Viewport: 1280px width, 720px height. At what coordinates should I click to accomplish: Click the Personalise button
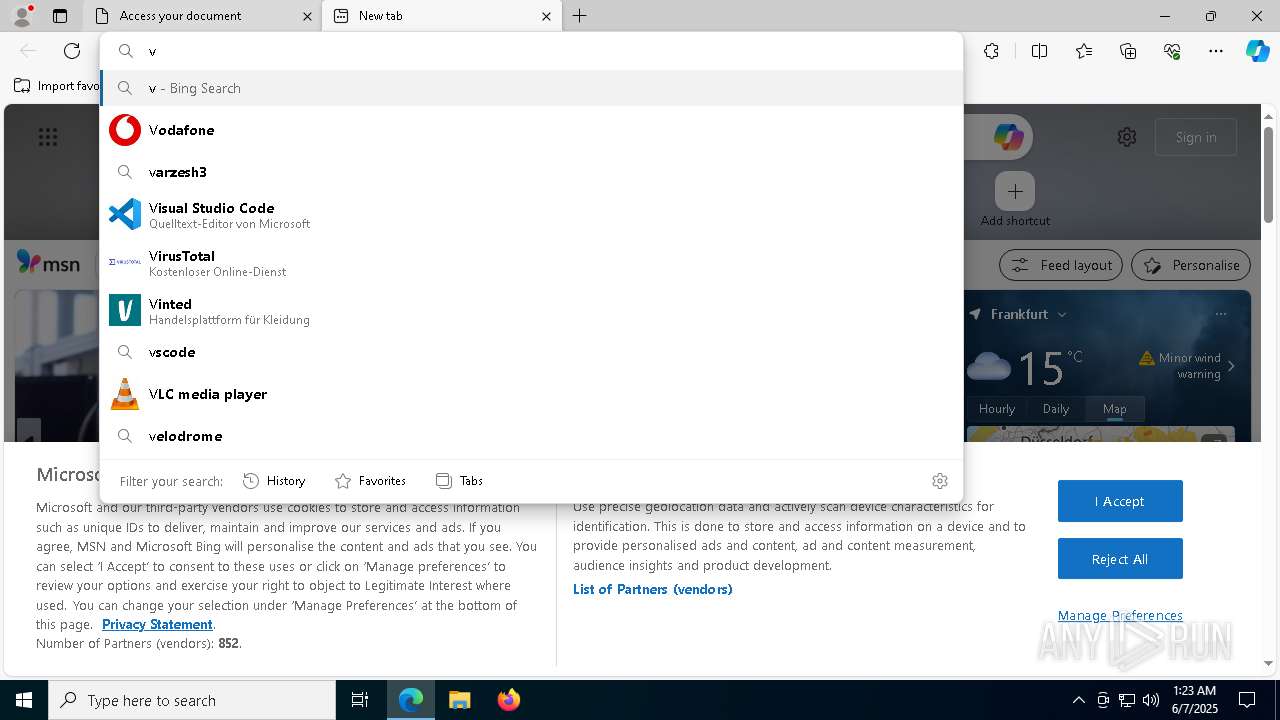(x=1191, y=265)
